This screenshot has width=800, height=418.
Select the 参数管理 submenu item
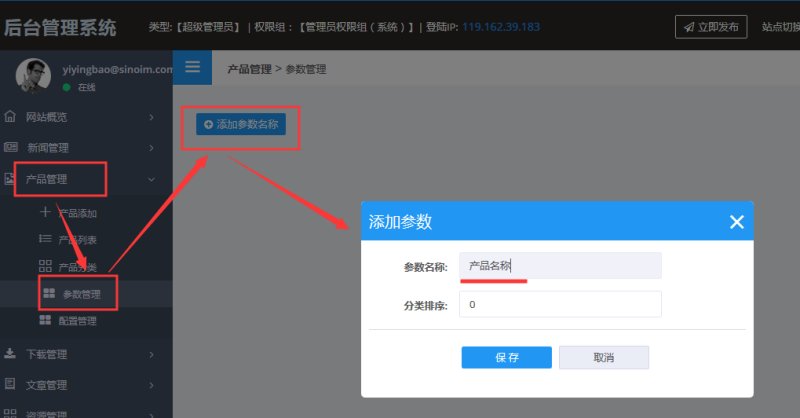pyautogui.click(x=82, y=294)
